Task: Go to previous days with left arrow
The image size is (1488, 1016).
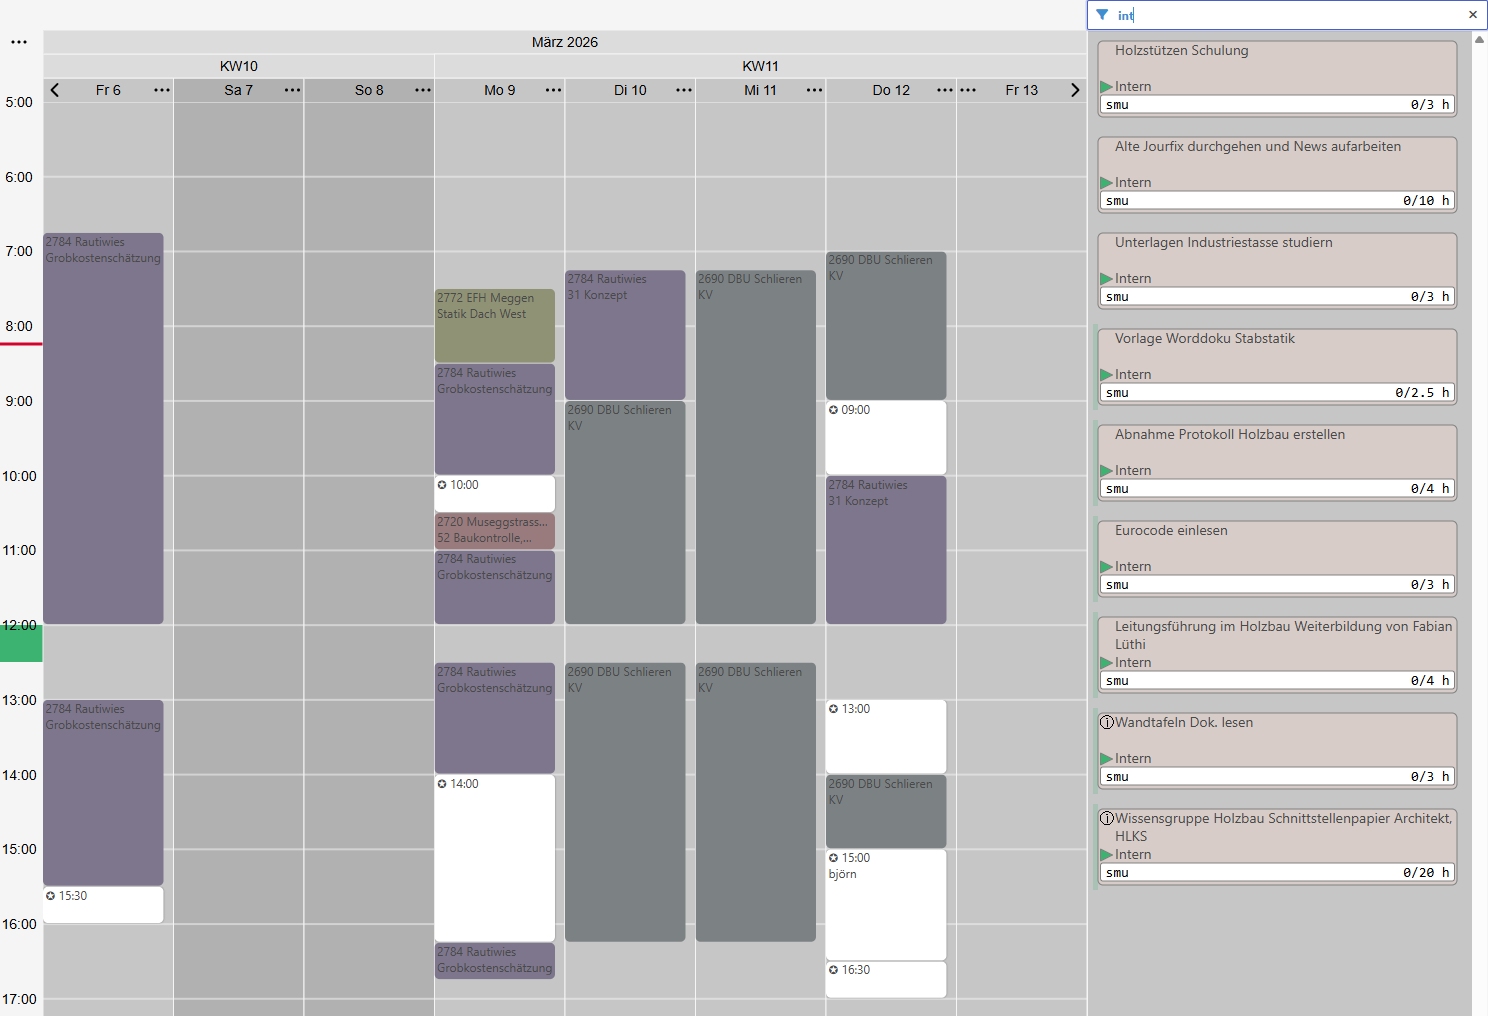Action: [x=55, y=90]
